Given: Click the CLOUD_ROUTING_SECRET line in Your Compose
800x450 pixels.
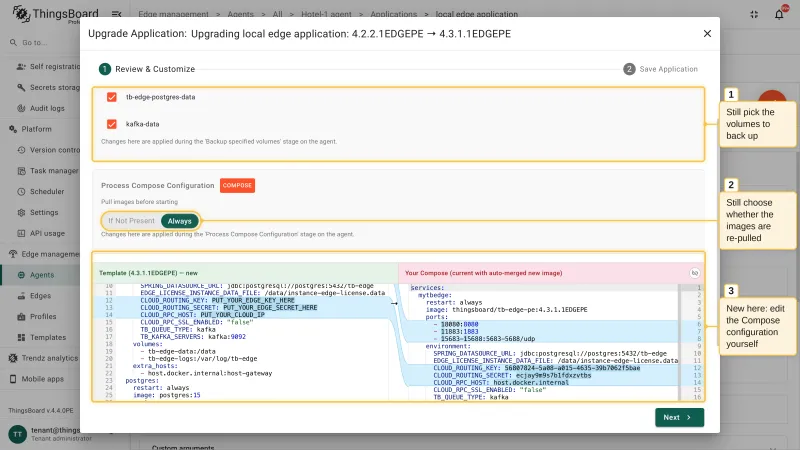Looking at the screenshot, I should pyautogui.click(x=512, y=375).
